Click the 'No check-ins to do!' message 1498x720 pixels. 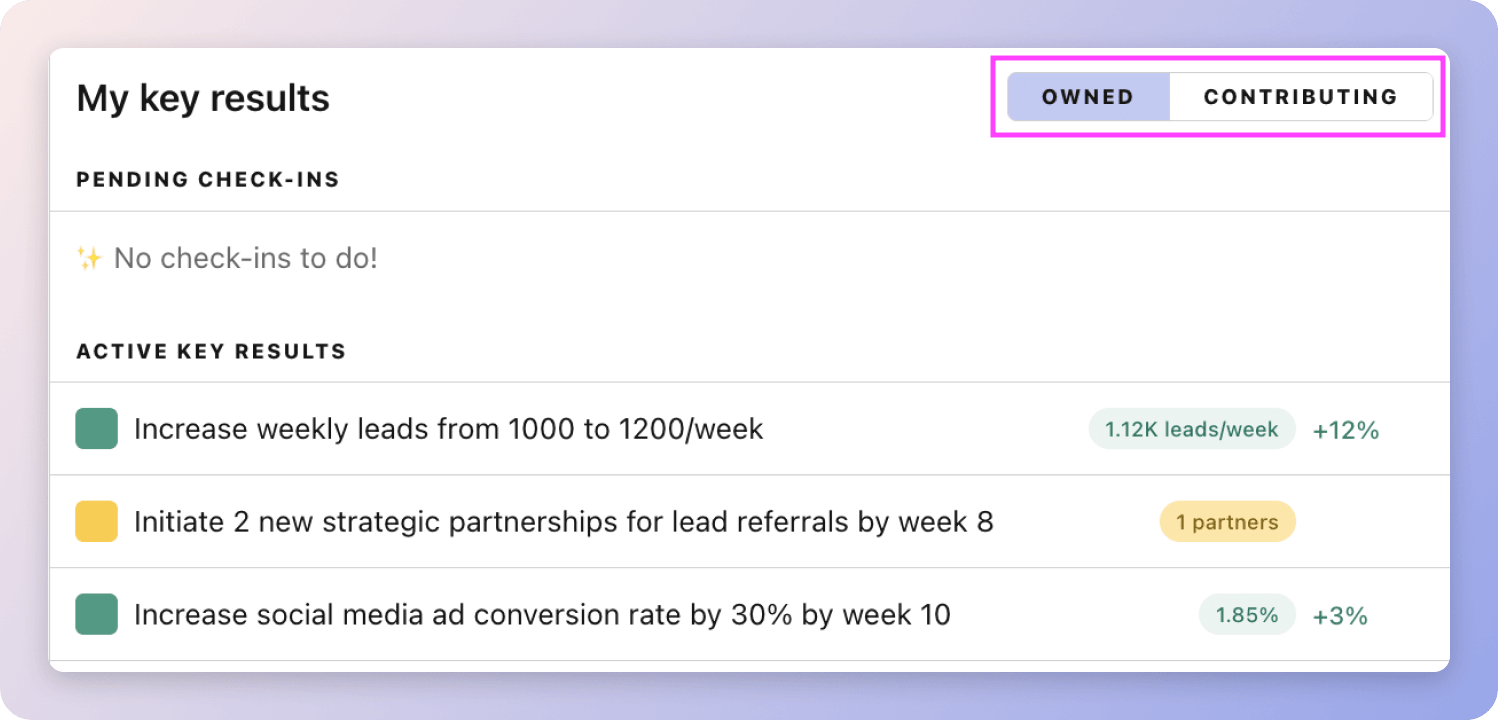(x=245, y=259)
